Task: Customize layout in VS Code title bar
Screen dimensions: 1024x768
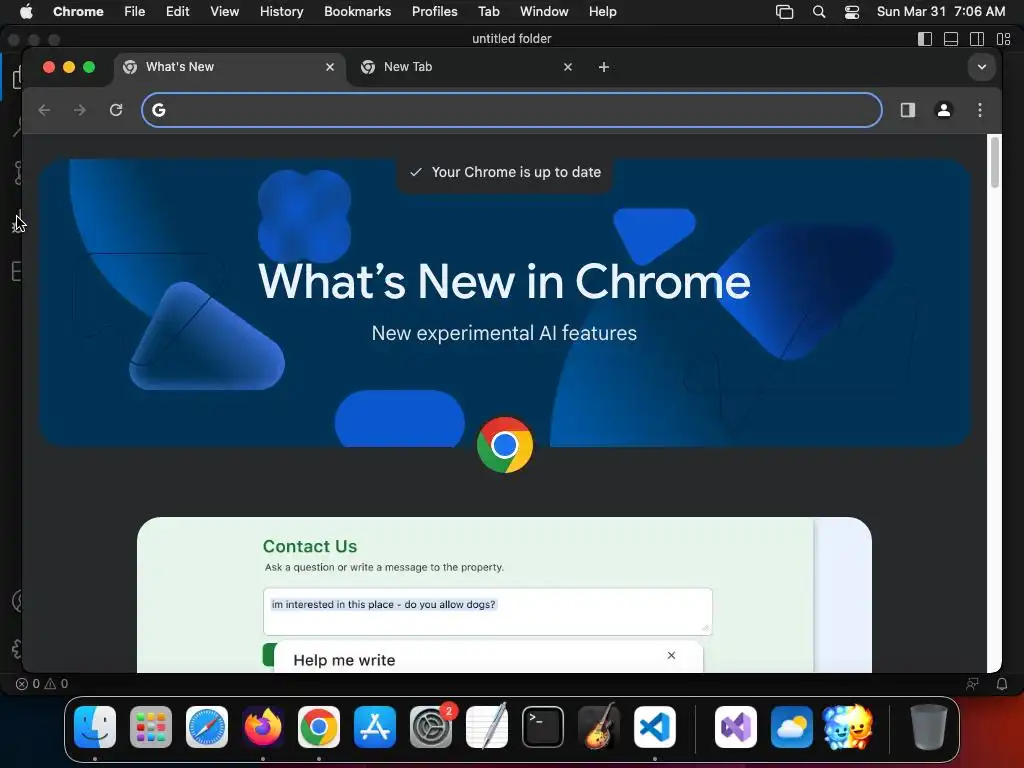Action: (x=1003, y=39)
